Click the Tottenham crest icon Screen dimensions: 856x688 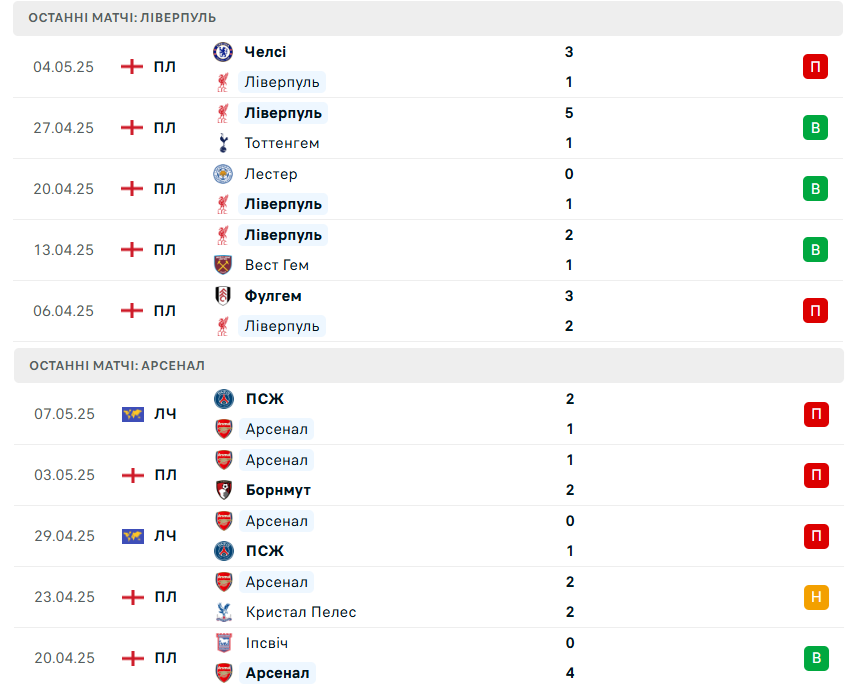pyautogui.click(x=223, y=143)
